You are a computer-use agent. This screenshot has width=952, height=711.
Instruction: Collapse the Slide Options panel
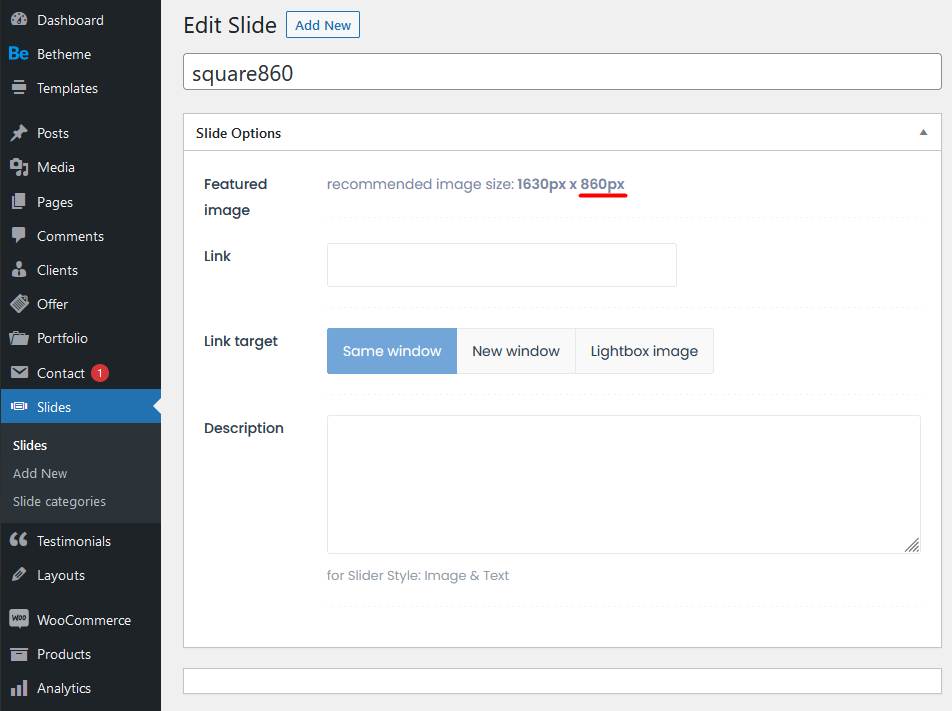coord(923,133)
